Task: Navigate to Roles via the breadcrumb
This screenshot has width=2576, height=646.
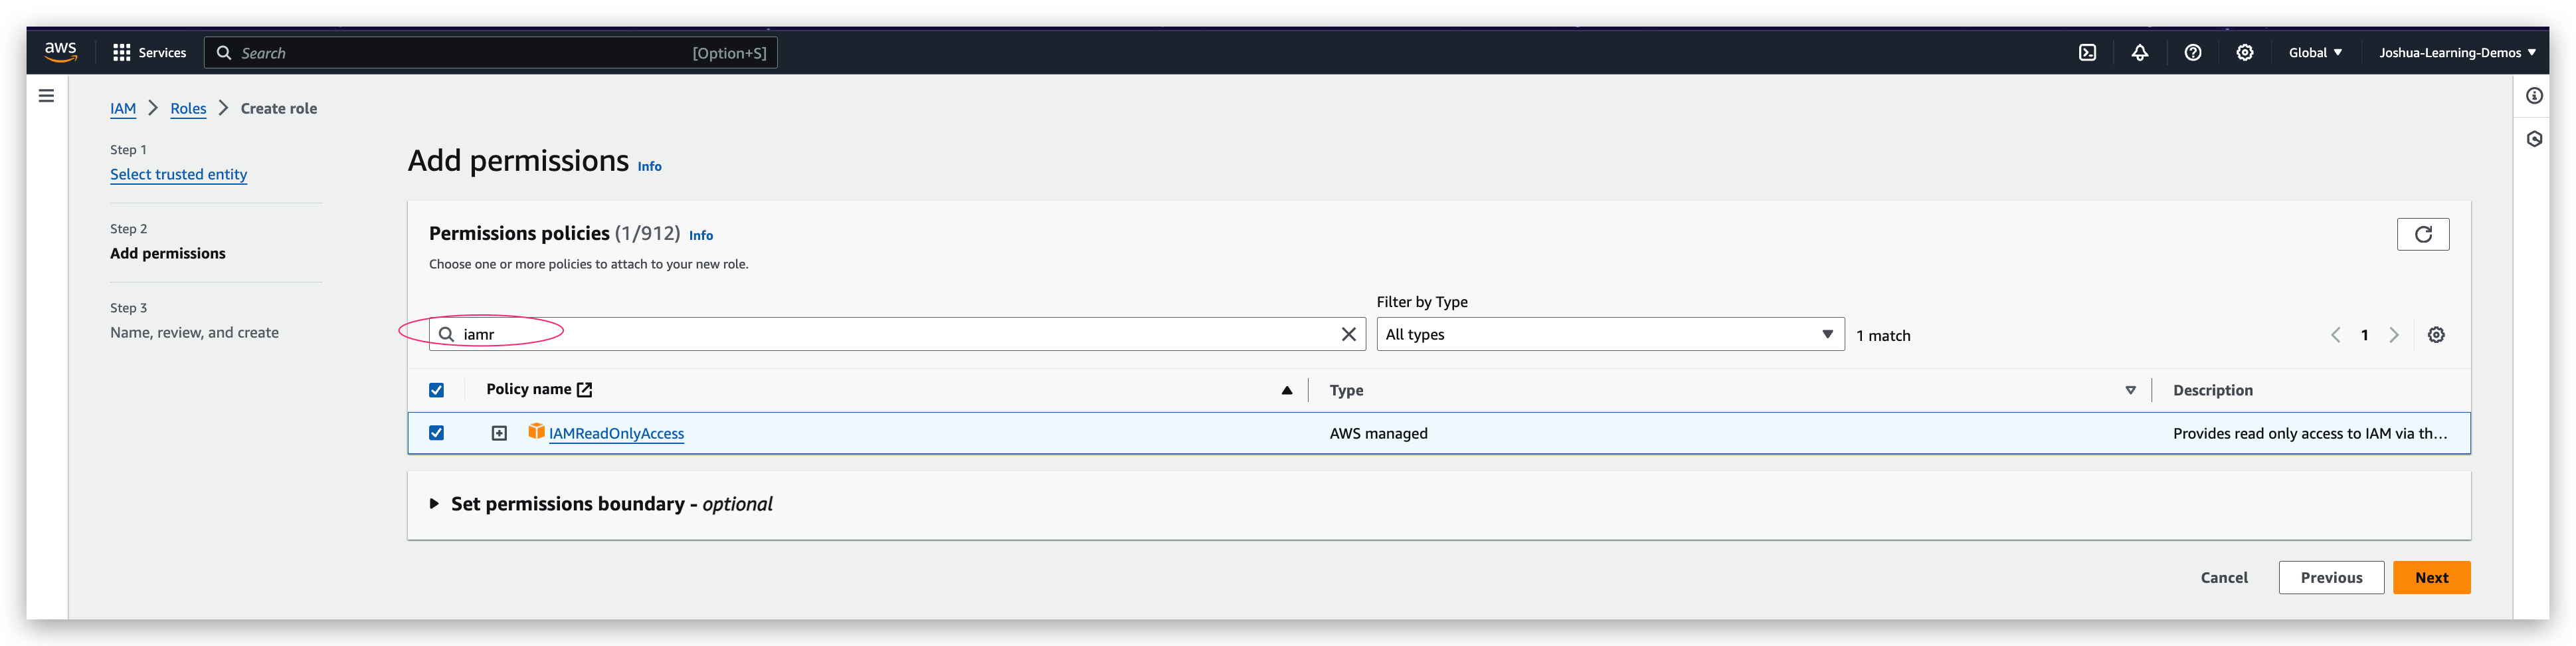Action: 188,109
